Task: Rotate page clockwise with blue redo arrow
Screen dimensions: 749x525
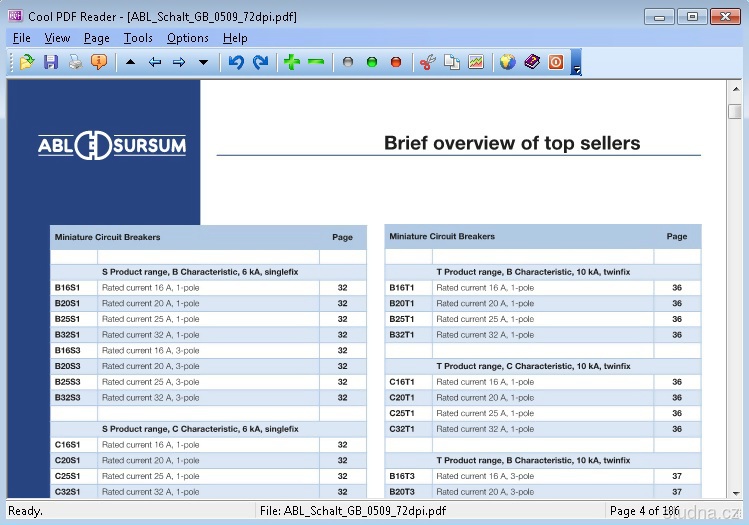Action: coord(260,62)
